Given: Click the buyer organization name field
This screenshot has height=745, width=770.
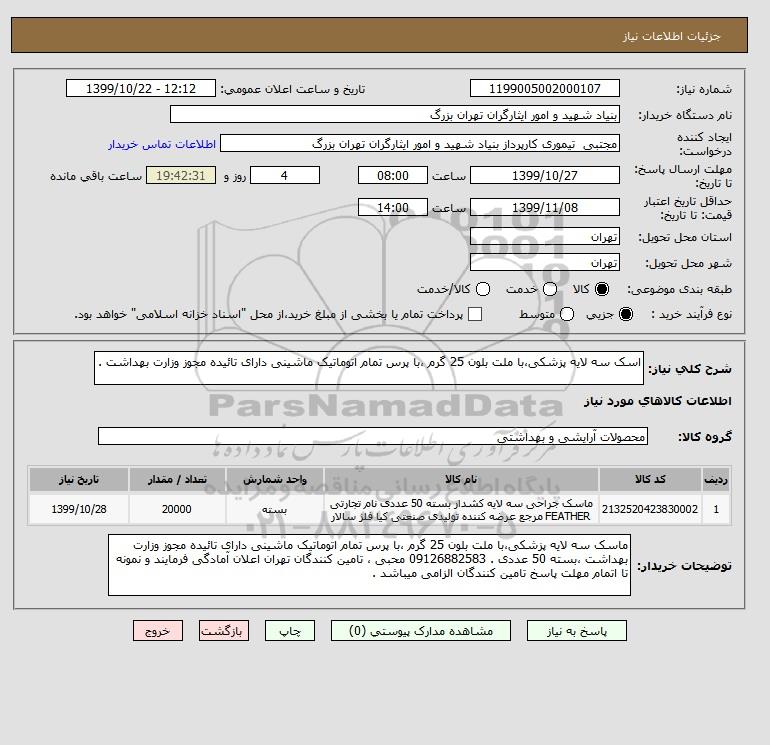Looking at the screenshot, I should 395,114.
